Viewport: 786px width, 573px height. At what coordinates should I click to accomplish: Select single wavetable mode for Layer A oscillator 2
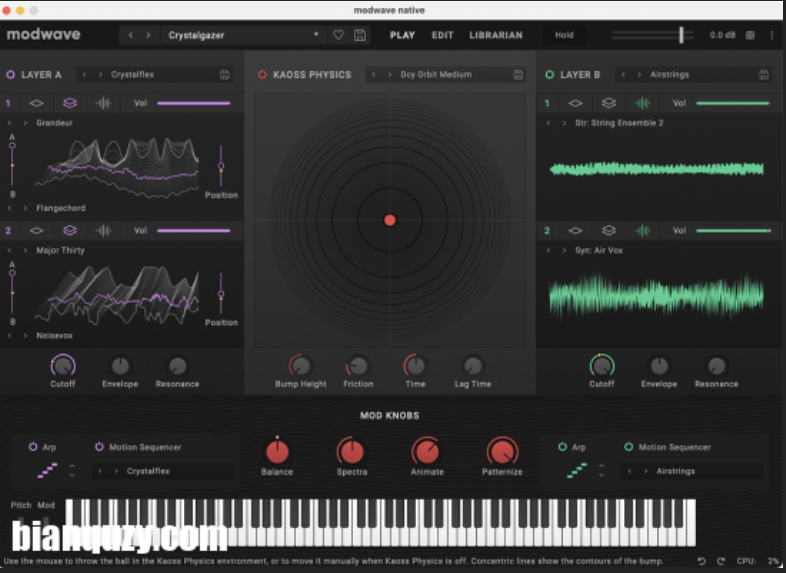coord(36,231)
